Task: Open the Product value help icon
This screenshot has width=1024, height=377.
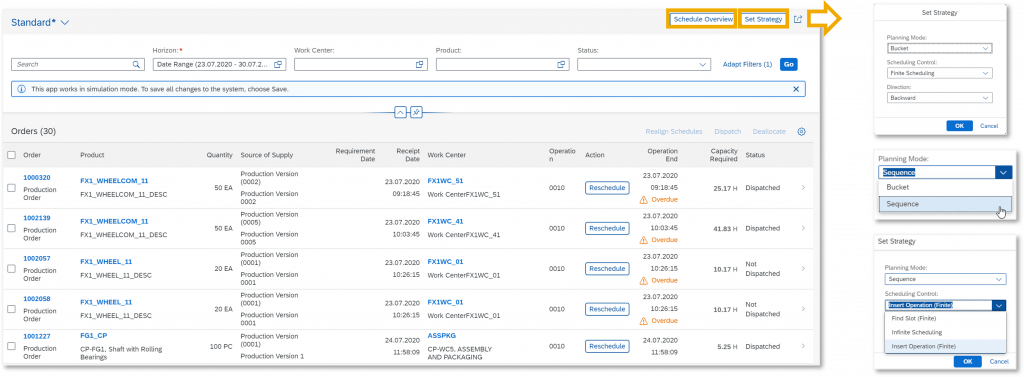Action: 561,65
